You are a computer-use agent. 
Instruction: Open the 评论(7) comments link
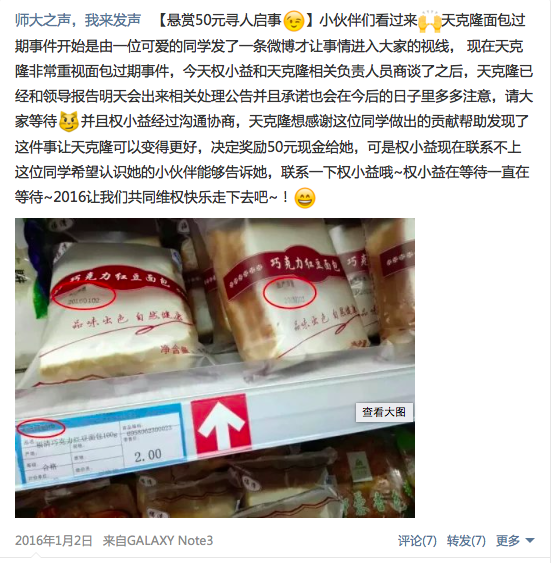417,540
